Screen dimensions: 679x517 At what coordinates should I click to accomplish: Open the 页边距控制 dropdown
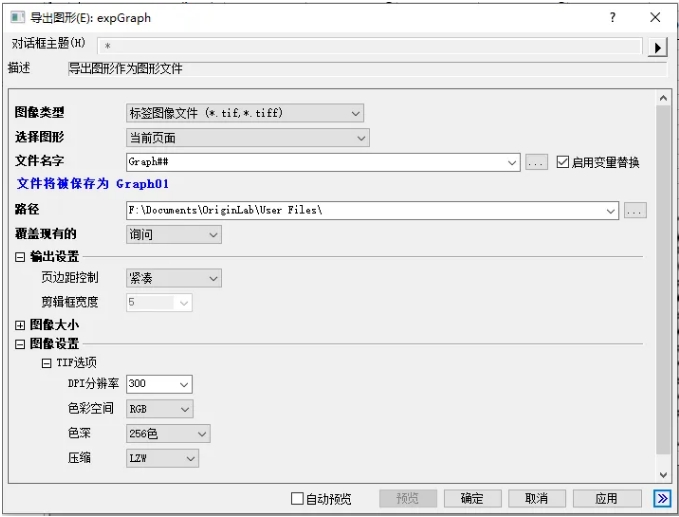pos(174,278)
